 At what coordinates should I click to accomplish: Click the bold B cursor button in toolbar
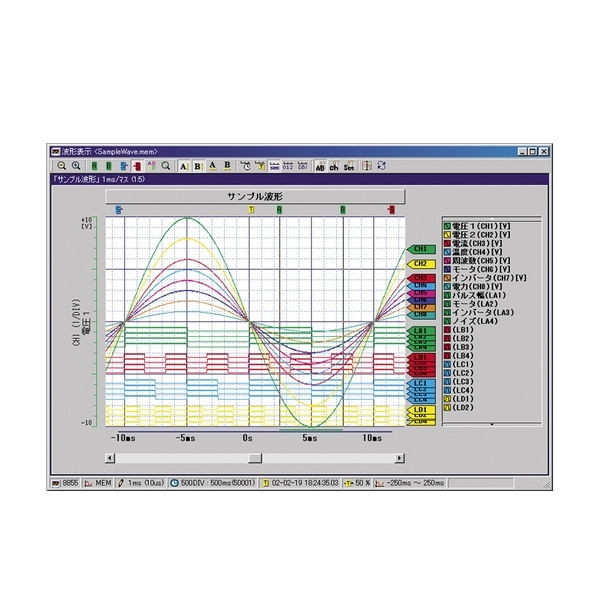(197, 166)
